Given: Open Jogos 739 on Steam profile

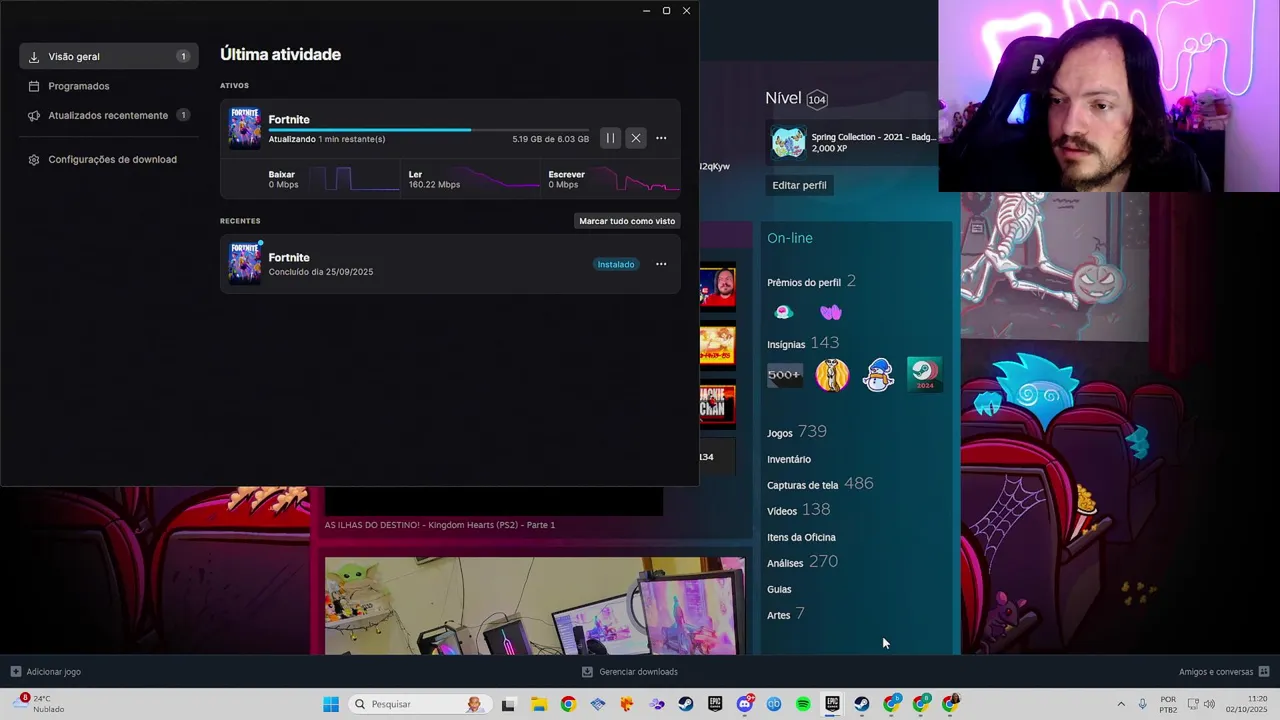Looking at the screenshot, I should pos(797,432).
